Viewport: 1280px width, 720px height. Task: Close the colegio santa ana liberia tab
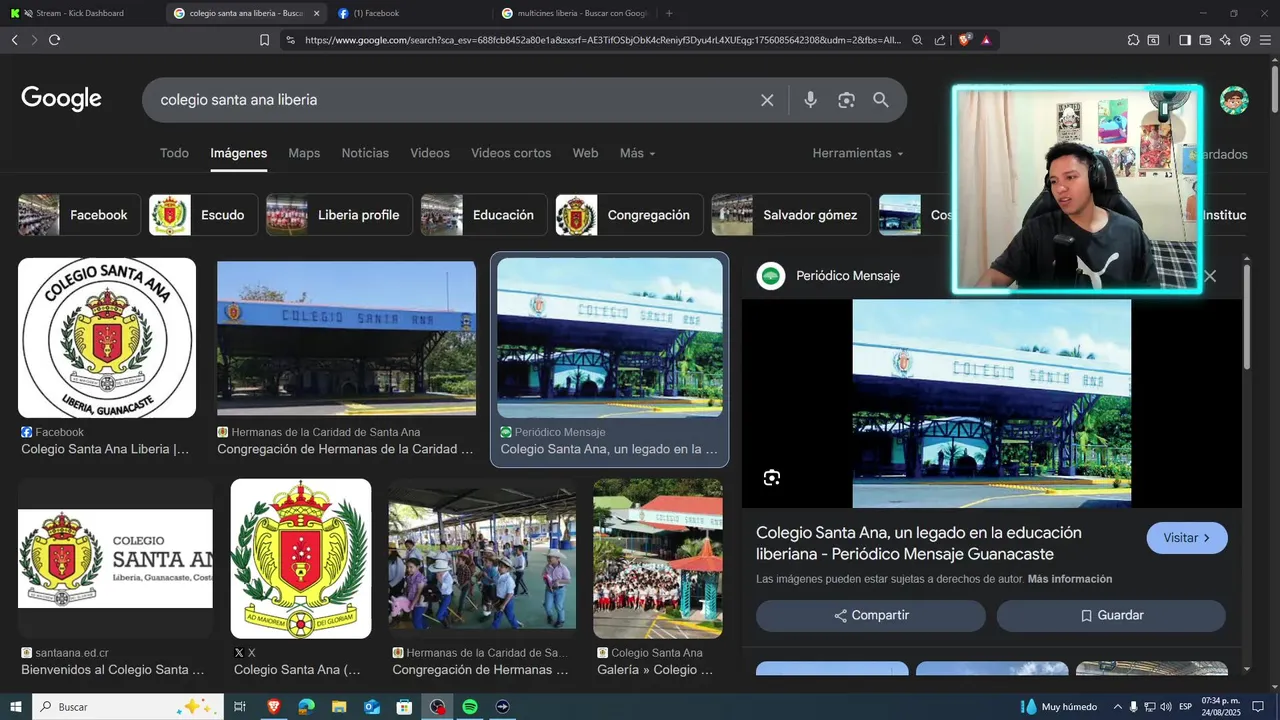click(317, 13)
